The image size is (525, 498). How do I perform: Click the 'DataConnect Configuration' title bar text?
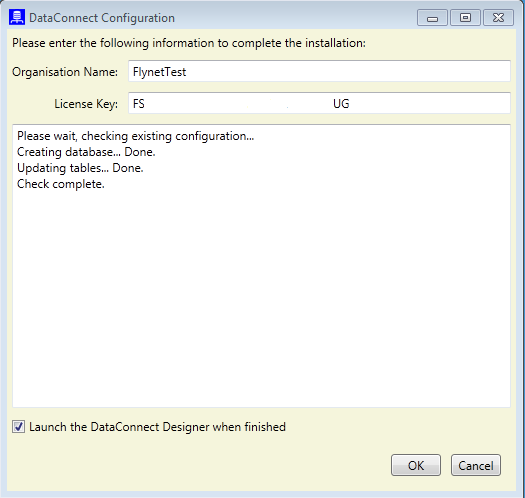(102, 18)
